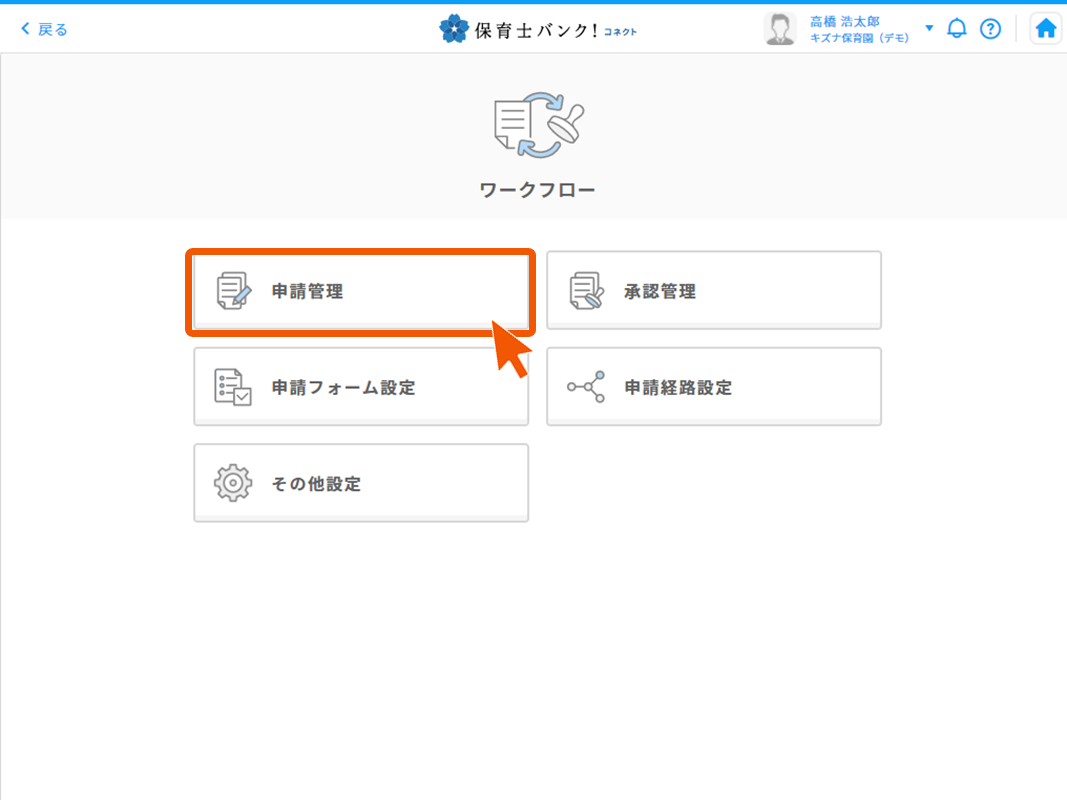
Task: Click the その他設定 gear icon
Action: [x=233, y=483]
